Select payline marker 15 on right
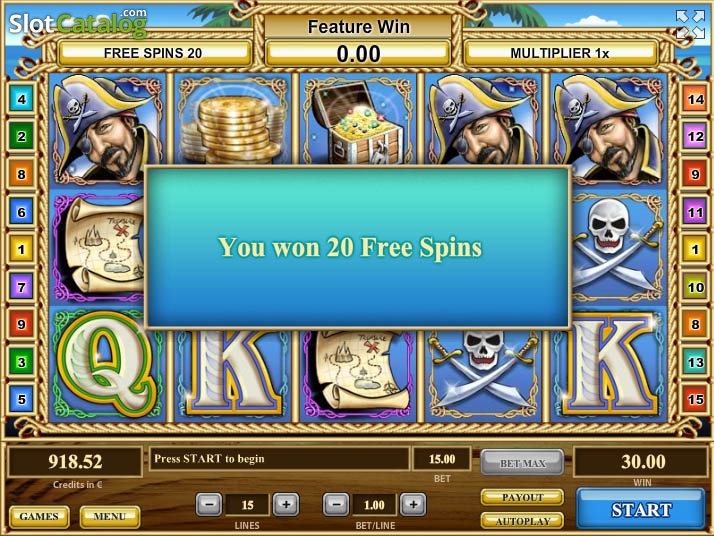 click(x=695, y=399)
